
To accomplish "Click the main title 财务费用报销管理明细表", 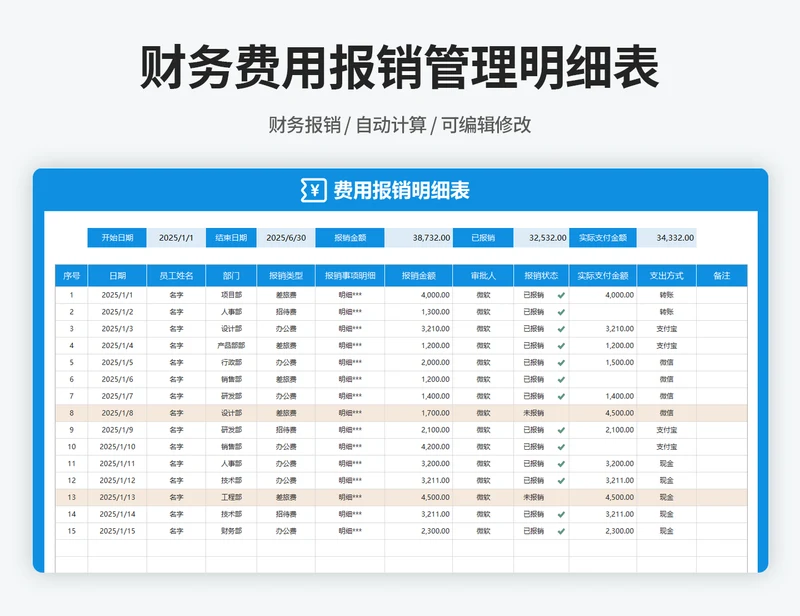I will 399,67.
